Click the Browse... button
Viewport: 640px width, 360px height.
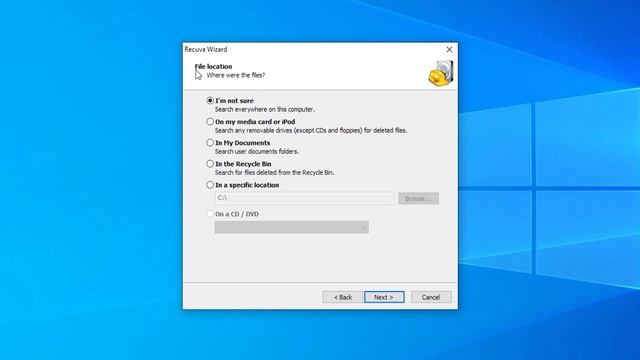pyautogui.click(x=418, y=198)
